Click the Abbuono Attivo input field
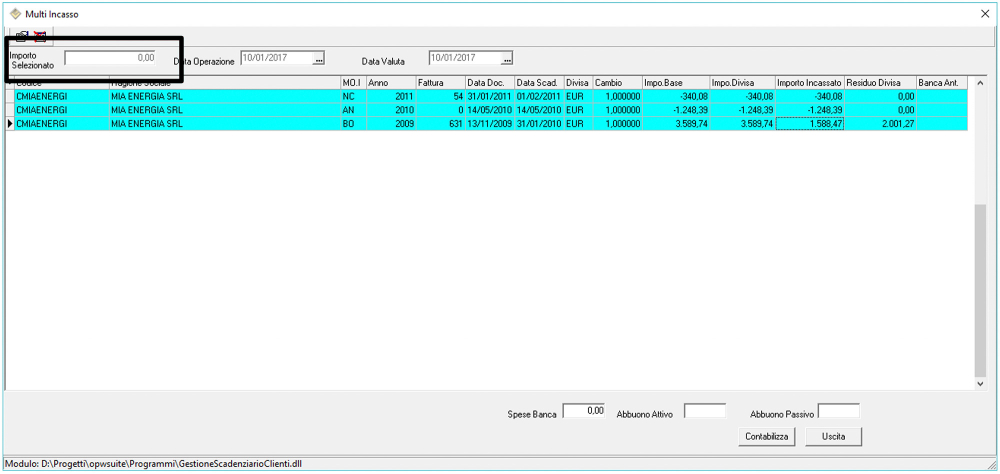The height and width of the screenshot is (474, 1000). 704,411
